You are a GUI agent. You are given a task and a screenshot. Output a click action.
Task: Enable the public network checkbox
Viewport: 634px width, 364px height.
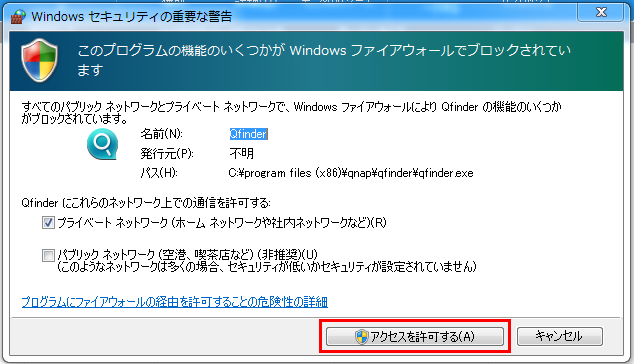pyautogui.click(x=48, y=255)
